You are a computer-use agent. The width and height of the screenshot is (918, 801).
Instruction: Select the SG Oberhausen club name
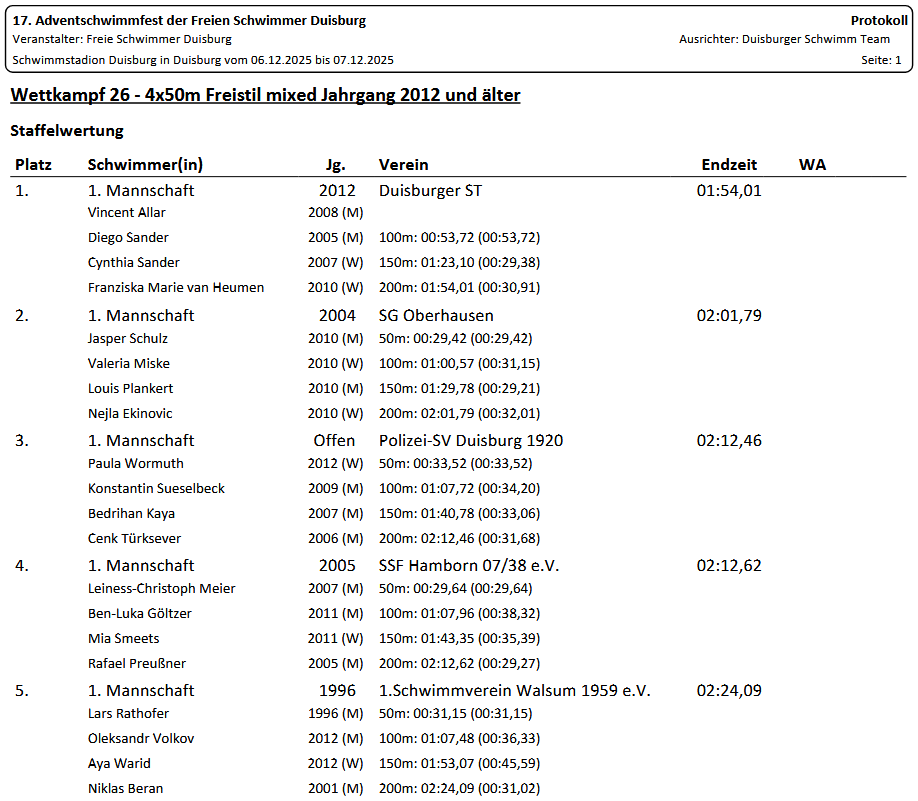(x=436, y=315)
